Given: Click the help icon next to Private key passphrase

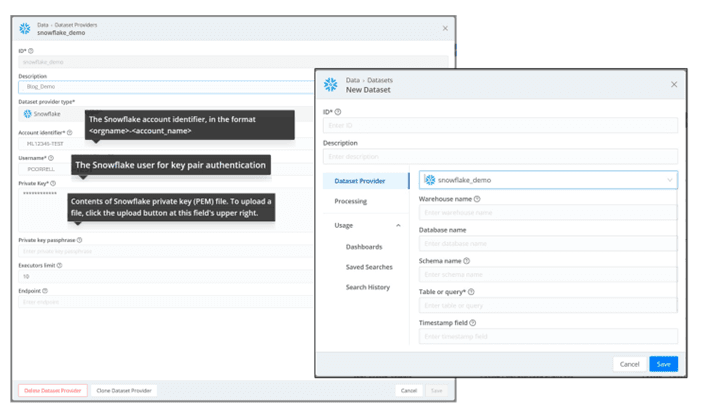Looking at the screenshot, I should point(79,240).
